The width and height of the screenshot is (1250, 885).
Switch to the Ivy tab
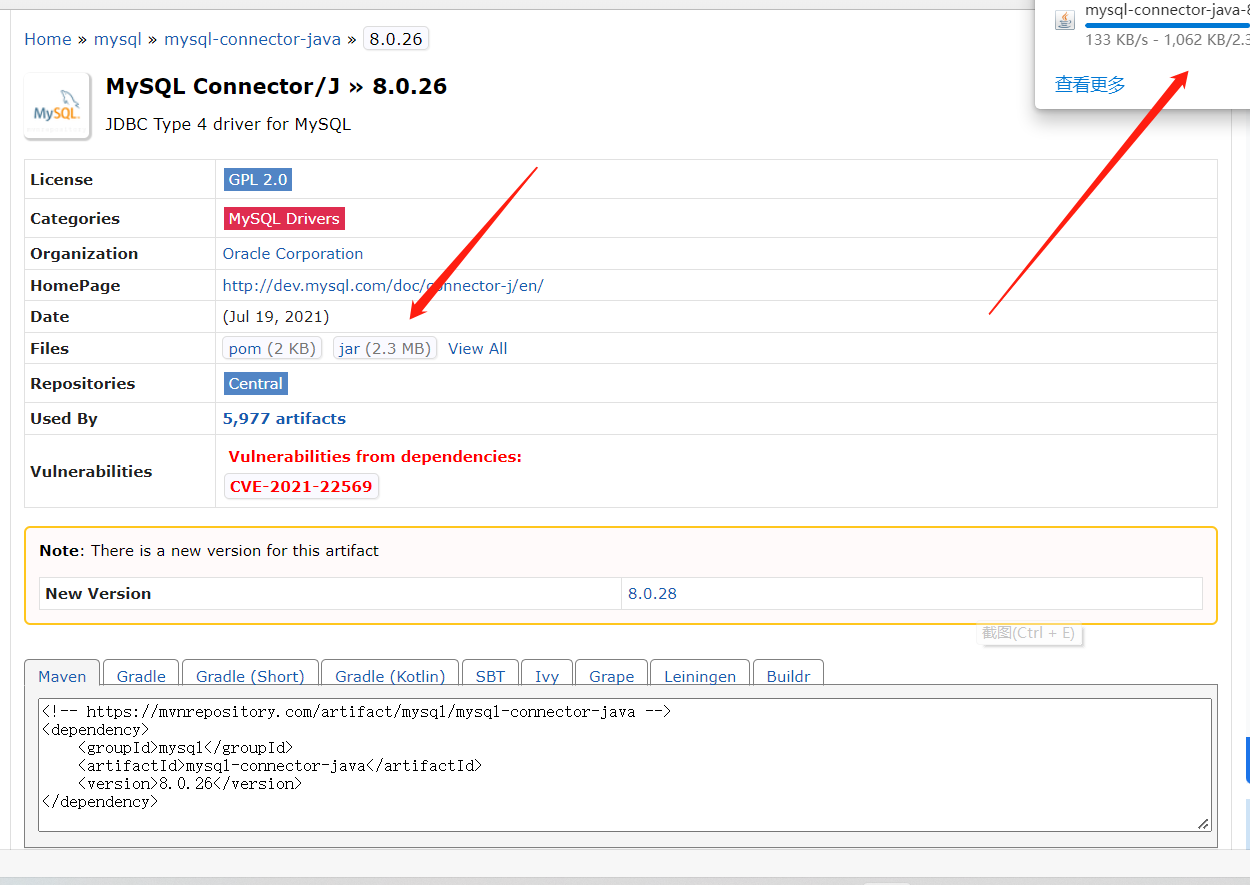(x=547, y=676)
